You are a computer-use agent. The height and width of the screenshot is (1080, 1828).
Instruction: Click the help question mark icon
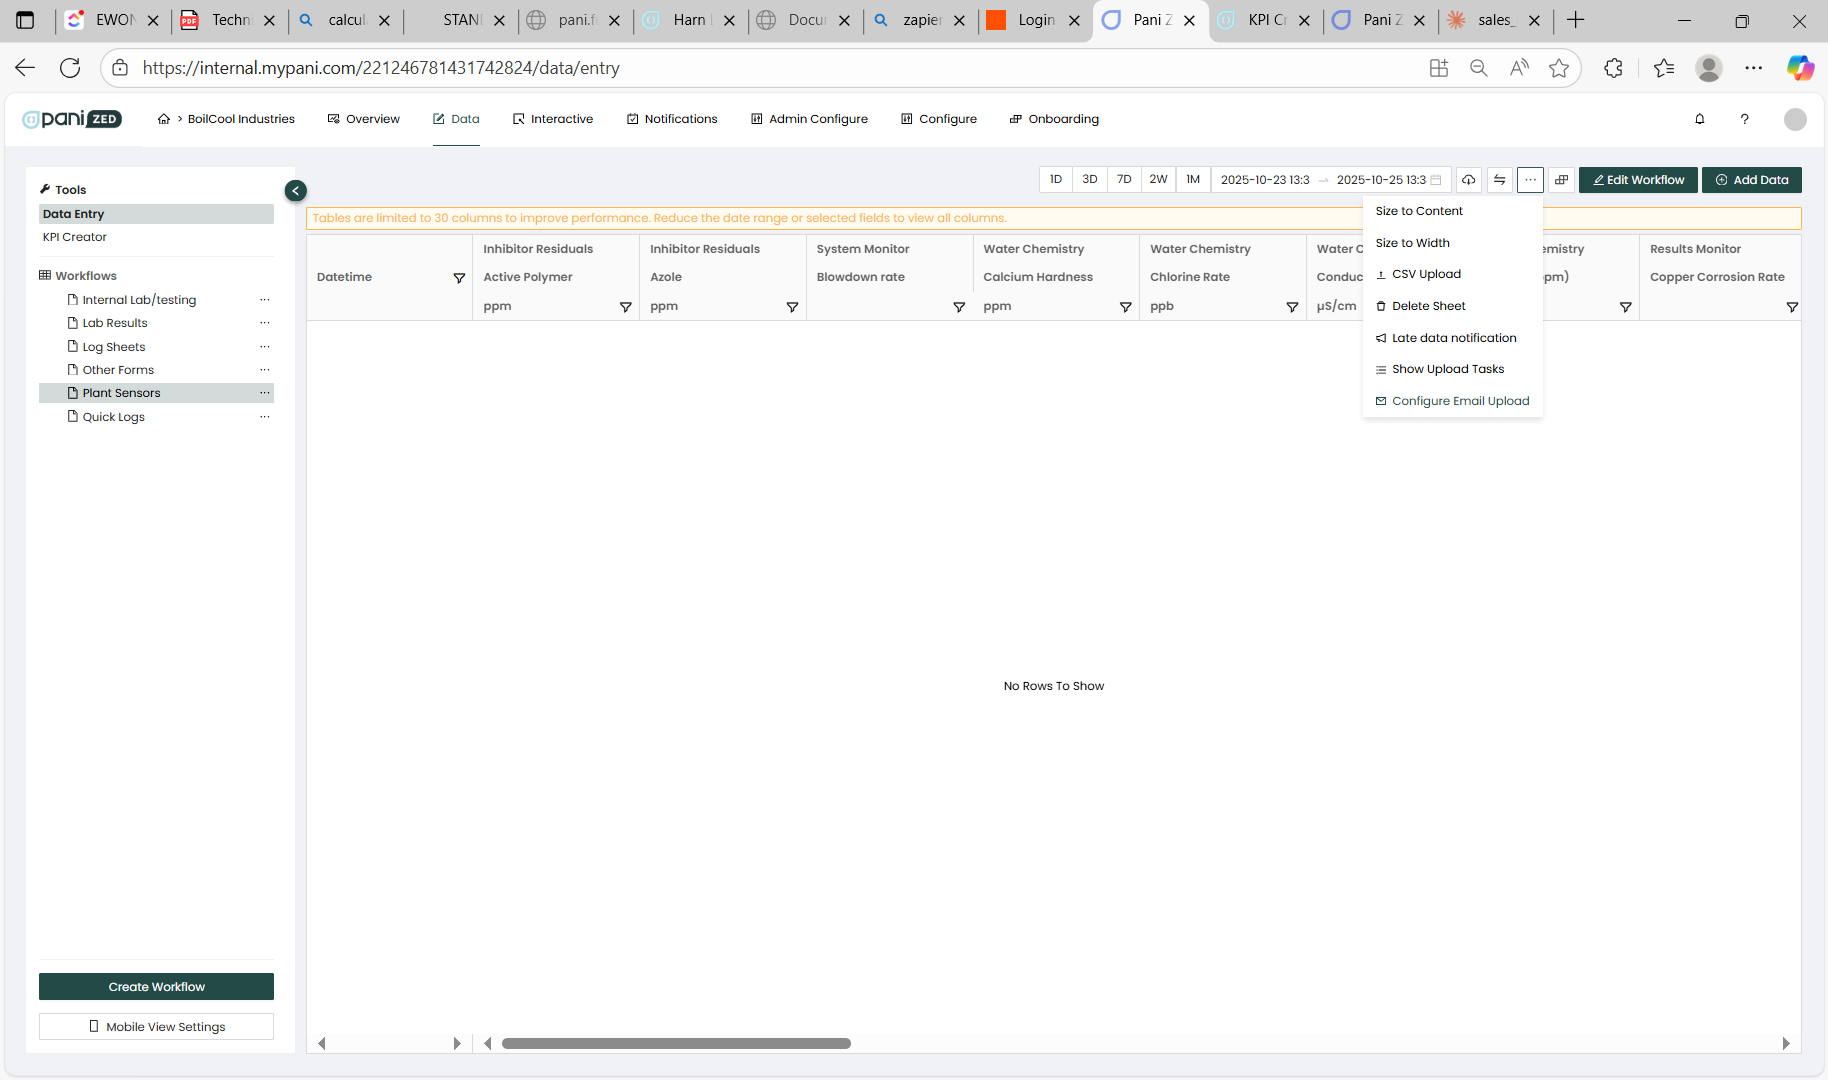(x=1744, y=119)
